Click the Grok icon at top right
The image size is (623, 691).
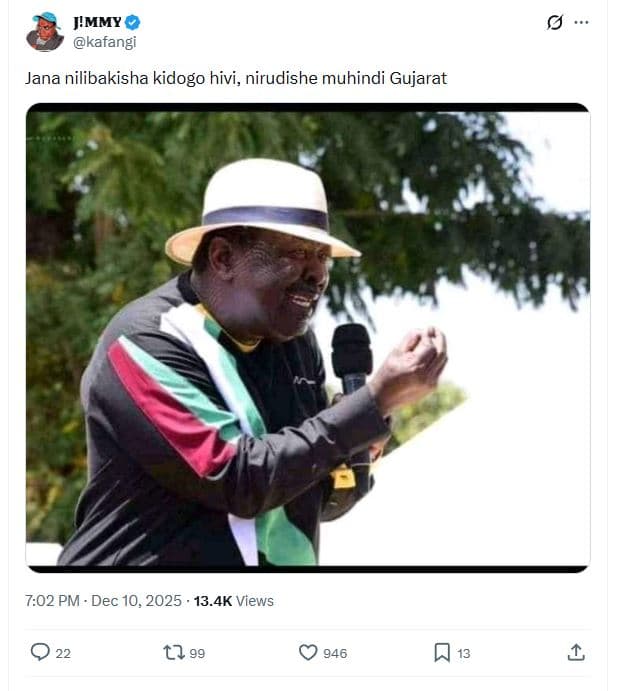(x=555, y=22)
